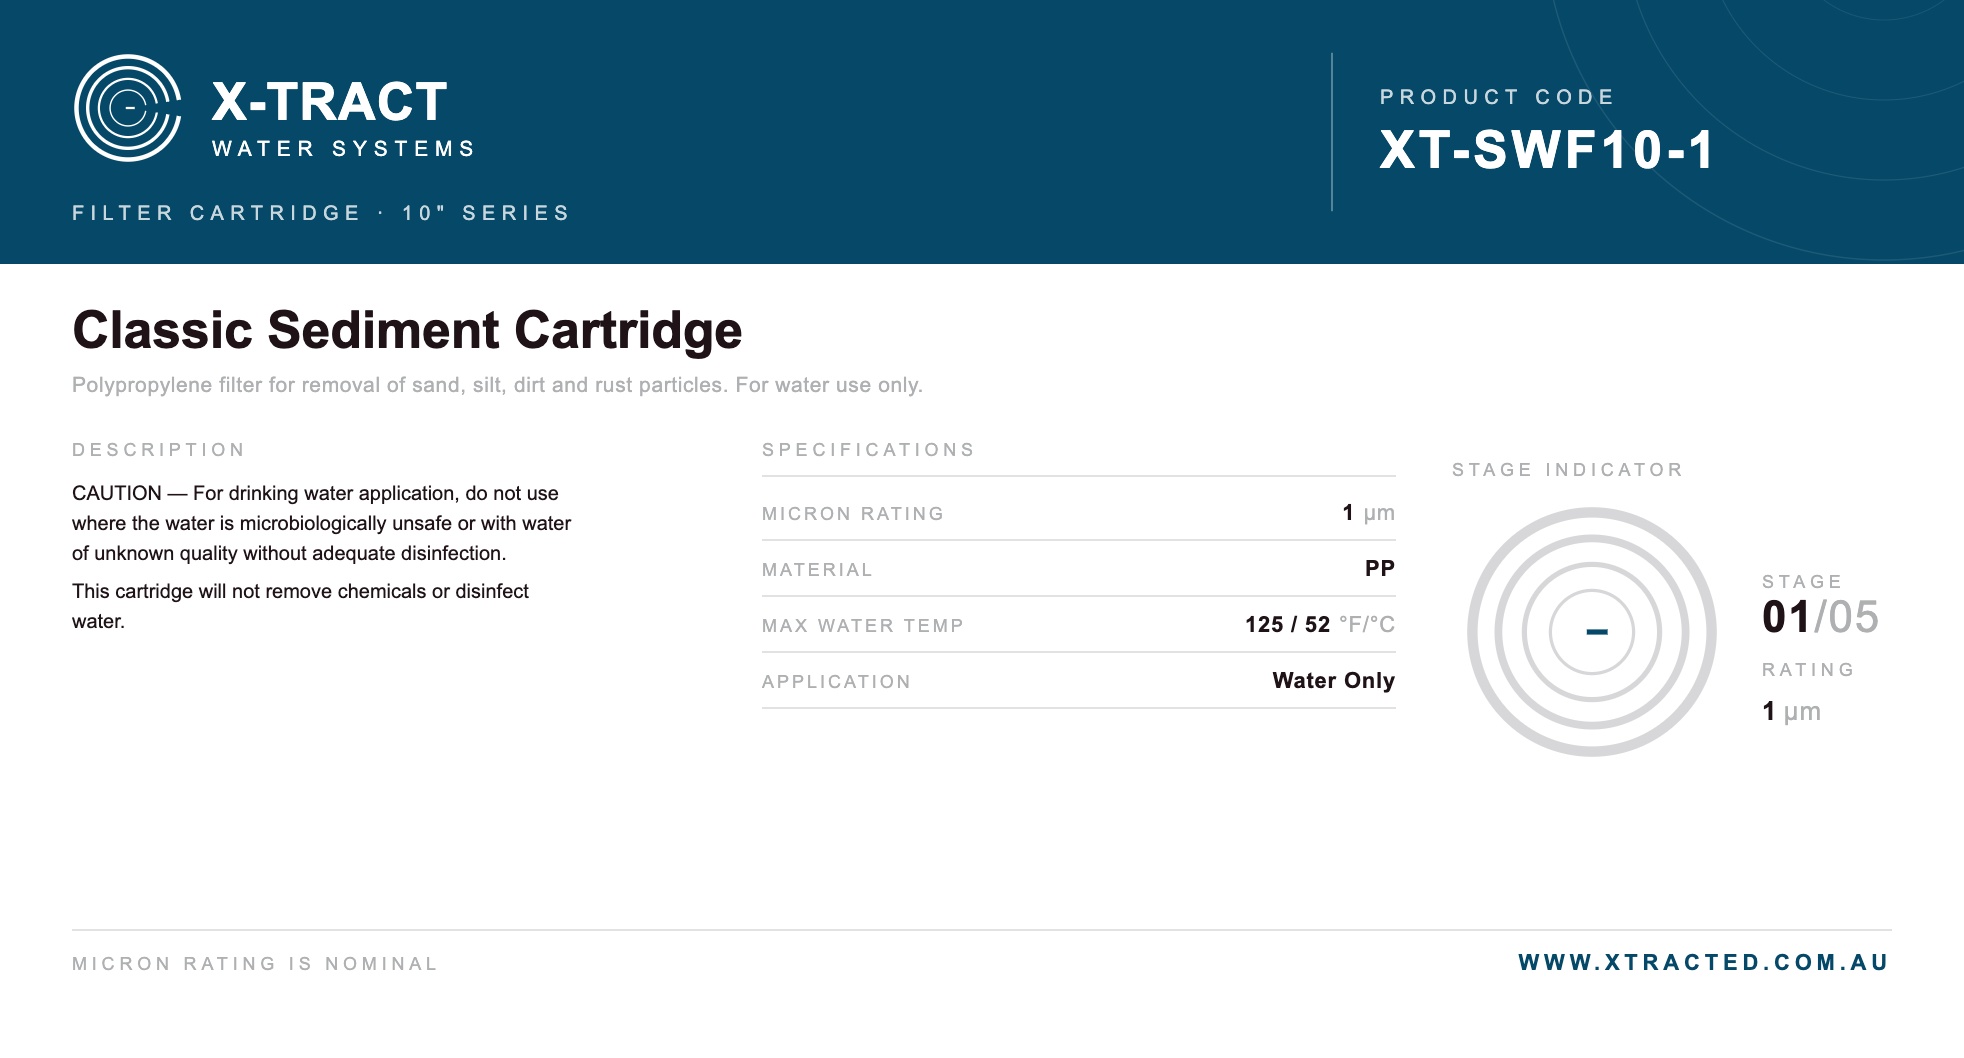Click the CAUTION paragraph in the description
Image resolution: width=1964 pixels, height=1058 pixels.
pyautogui.click(x=321, y=523)
